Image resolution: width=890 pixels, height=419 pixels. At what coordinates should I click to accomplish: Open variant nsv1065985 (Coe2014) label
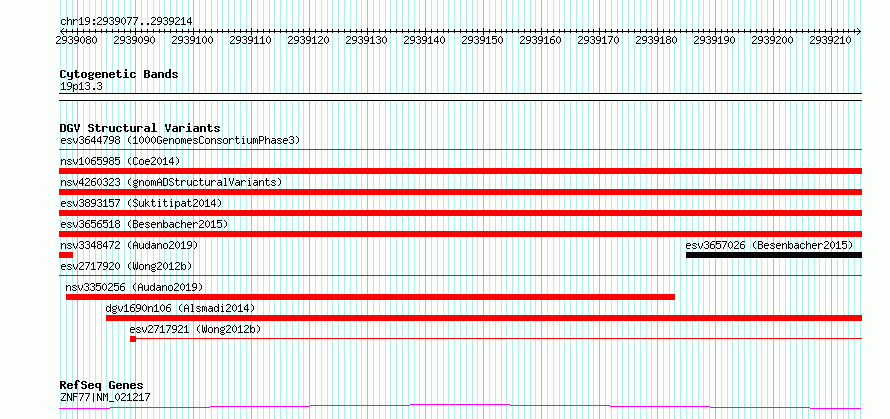tap(120, 161)
